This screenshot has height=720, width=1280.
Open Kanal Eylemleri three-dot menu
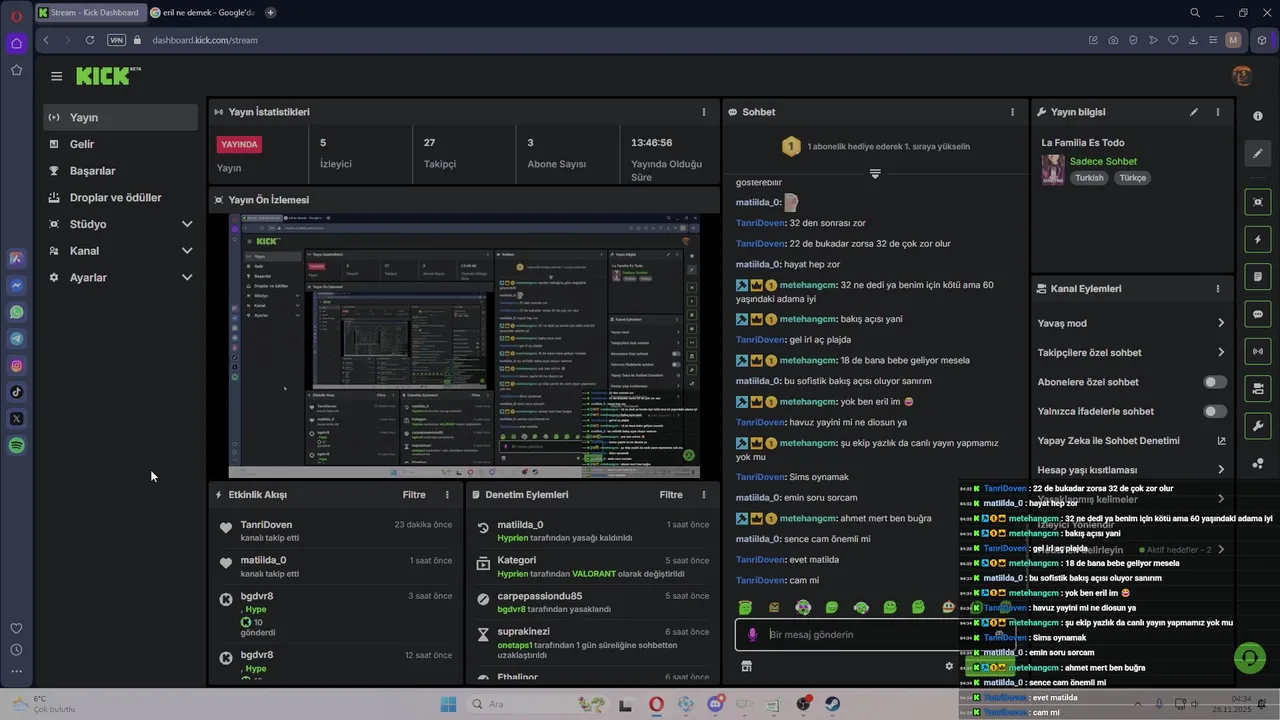tap(1218, 288)
